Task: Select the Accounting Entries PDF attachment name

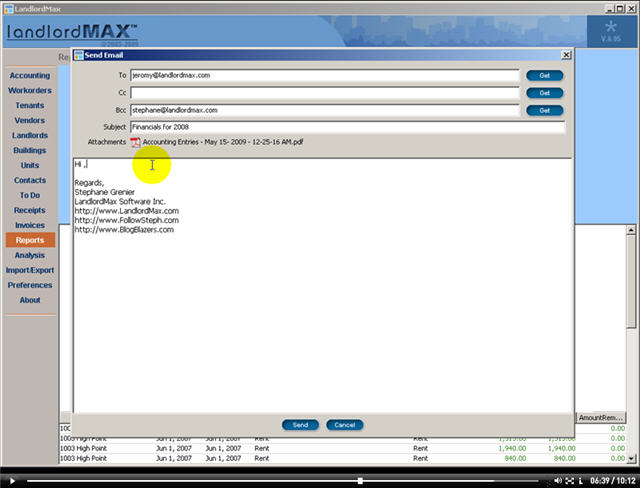Action: point(223,142)
